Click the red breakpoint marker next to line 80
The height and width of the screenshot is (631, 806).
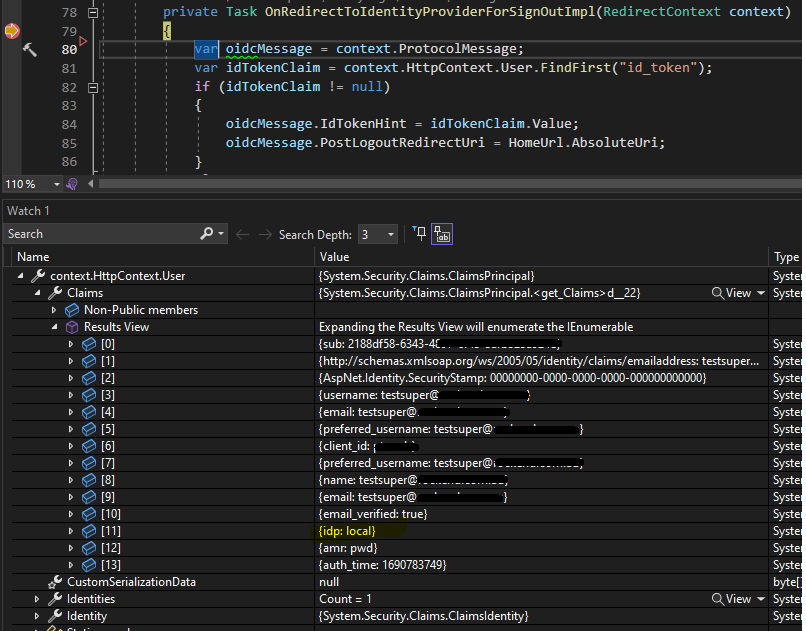tap(84, 43)
